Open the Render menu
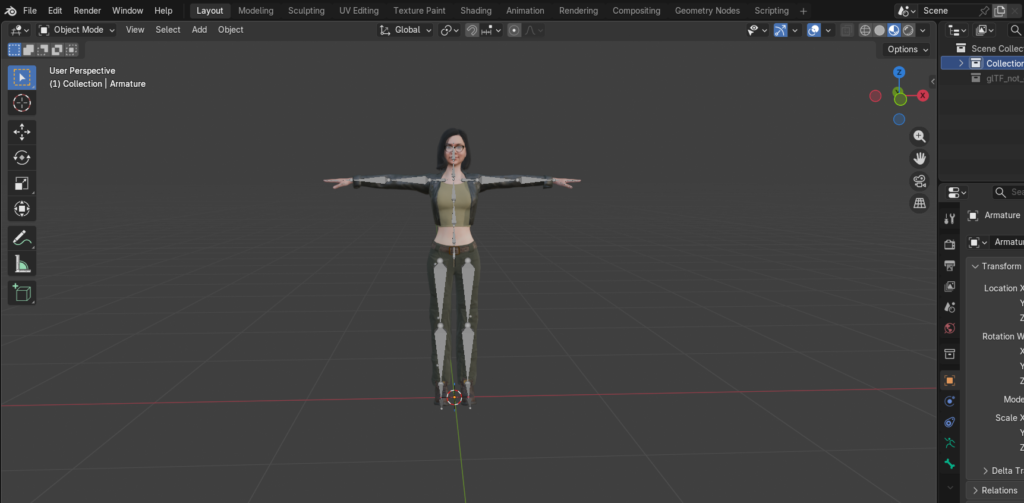Viewport: 1024px width, 503px height. pyautogui.click(x=87, y=10)
